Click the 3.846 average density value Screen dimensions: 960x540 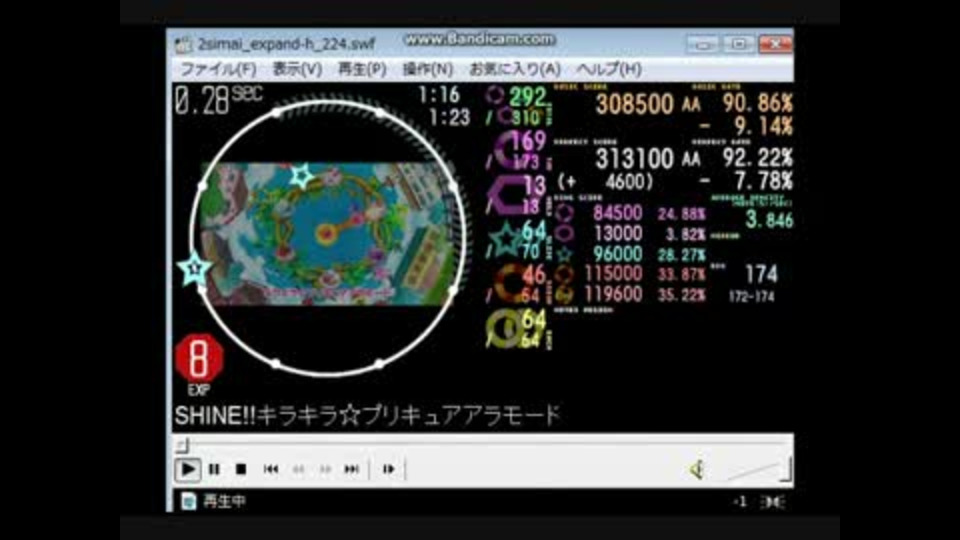click(769, 220)
